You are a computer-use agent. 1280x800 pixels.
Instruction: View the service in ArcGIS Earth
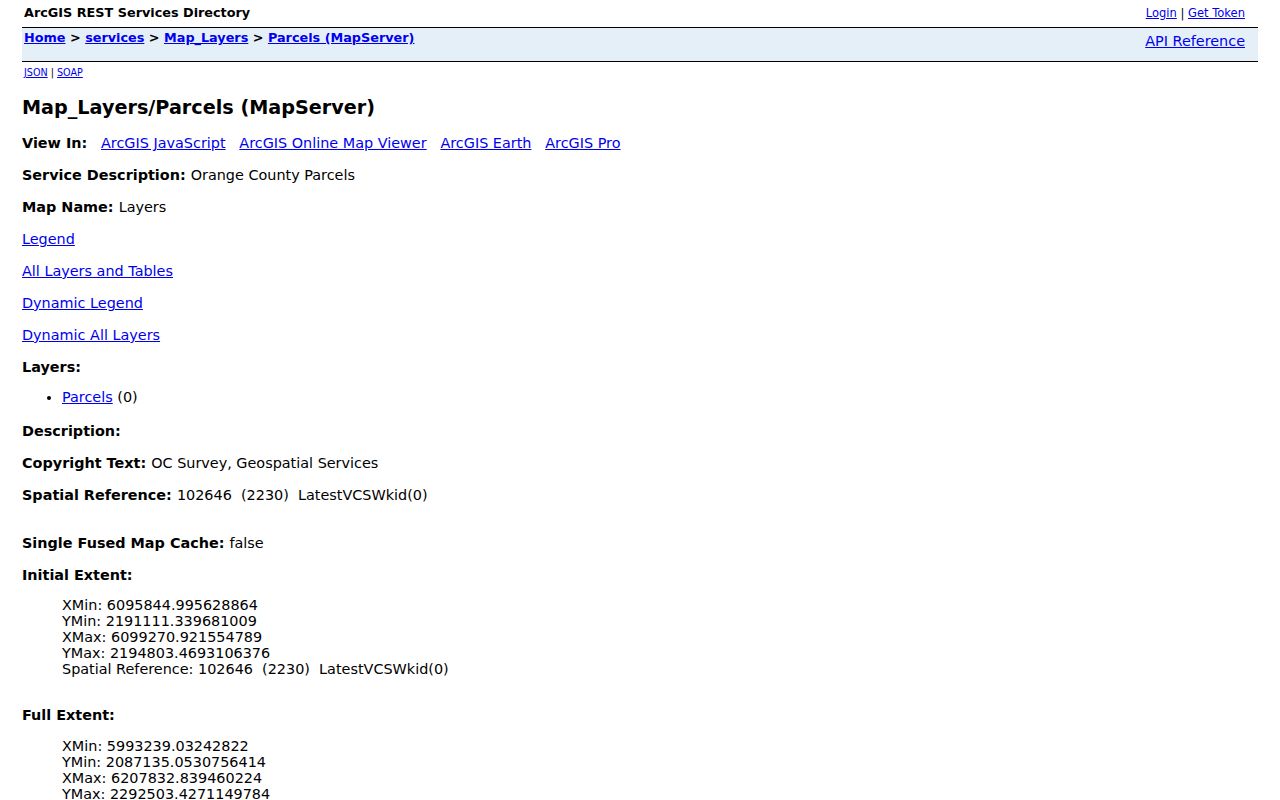pyautogui.click(x=486, y=143)
